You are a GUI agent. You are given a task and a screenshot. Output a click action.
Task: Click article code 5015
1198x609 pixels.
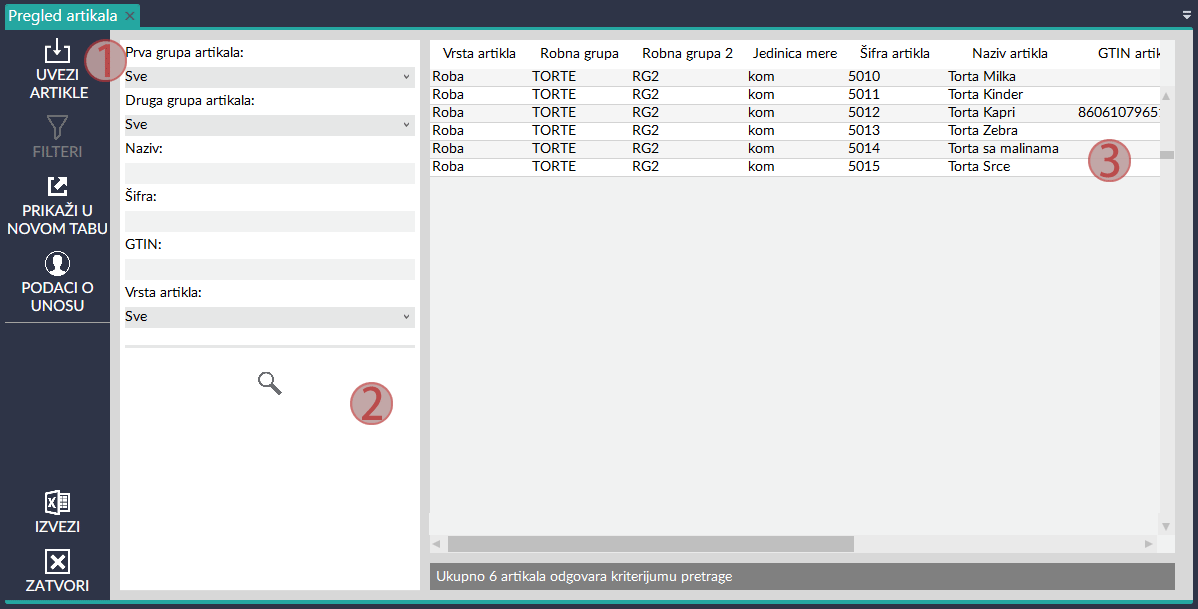864,167
